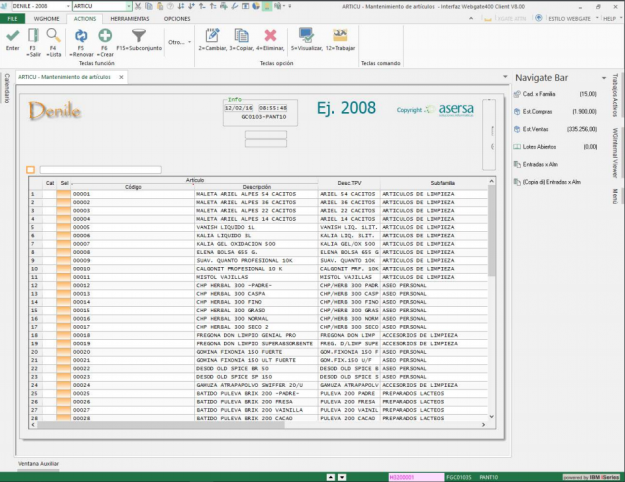Click the Enter checkmark icon
Screen dimensions: 625x482
tap(12, 34)
